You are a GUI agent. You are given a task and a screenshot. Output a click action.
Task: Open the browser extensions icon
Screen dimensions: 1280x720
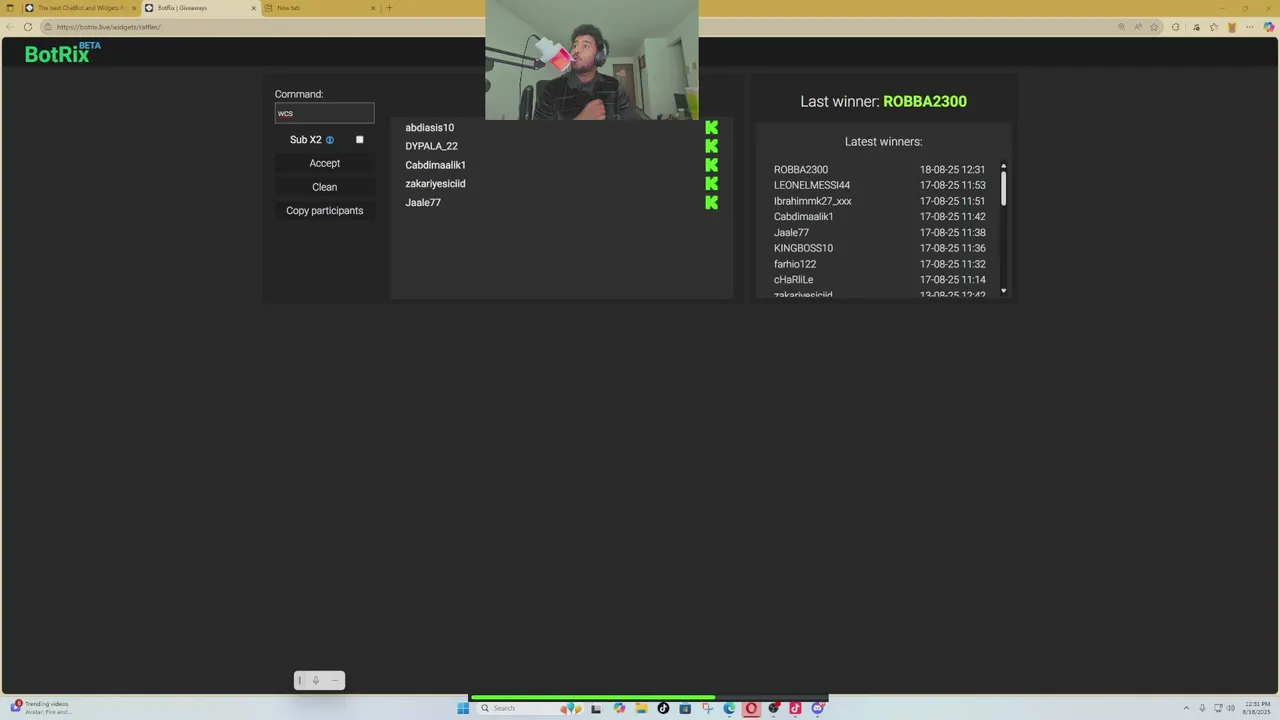click(1175, 27)
